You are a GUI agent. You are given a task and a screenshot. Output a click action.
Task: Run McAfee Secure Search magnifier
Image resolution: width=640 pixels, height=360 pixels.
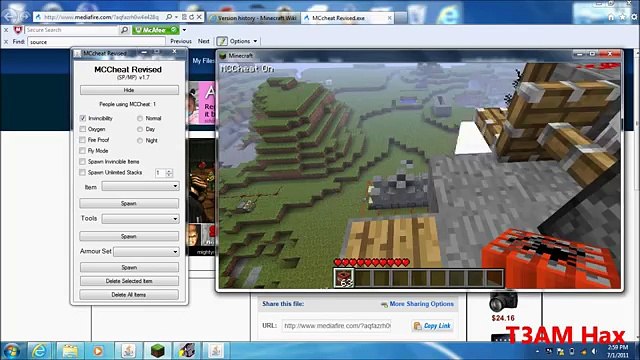[x=124, y=30]
